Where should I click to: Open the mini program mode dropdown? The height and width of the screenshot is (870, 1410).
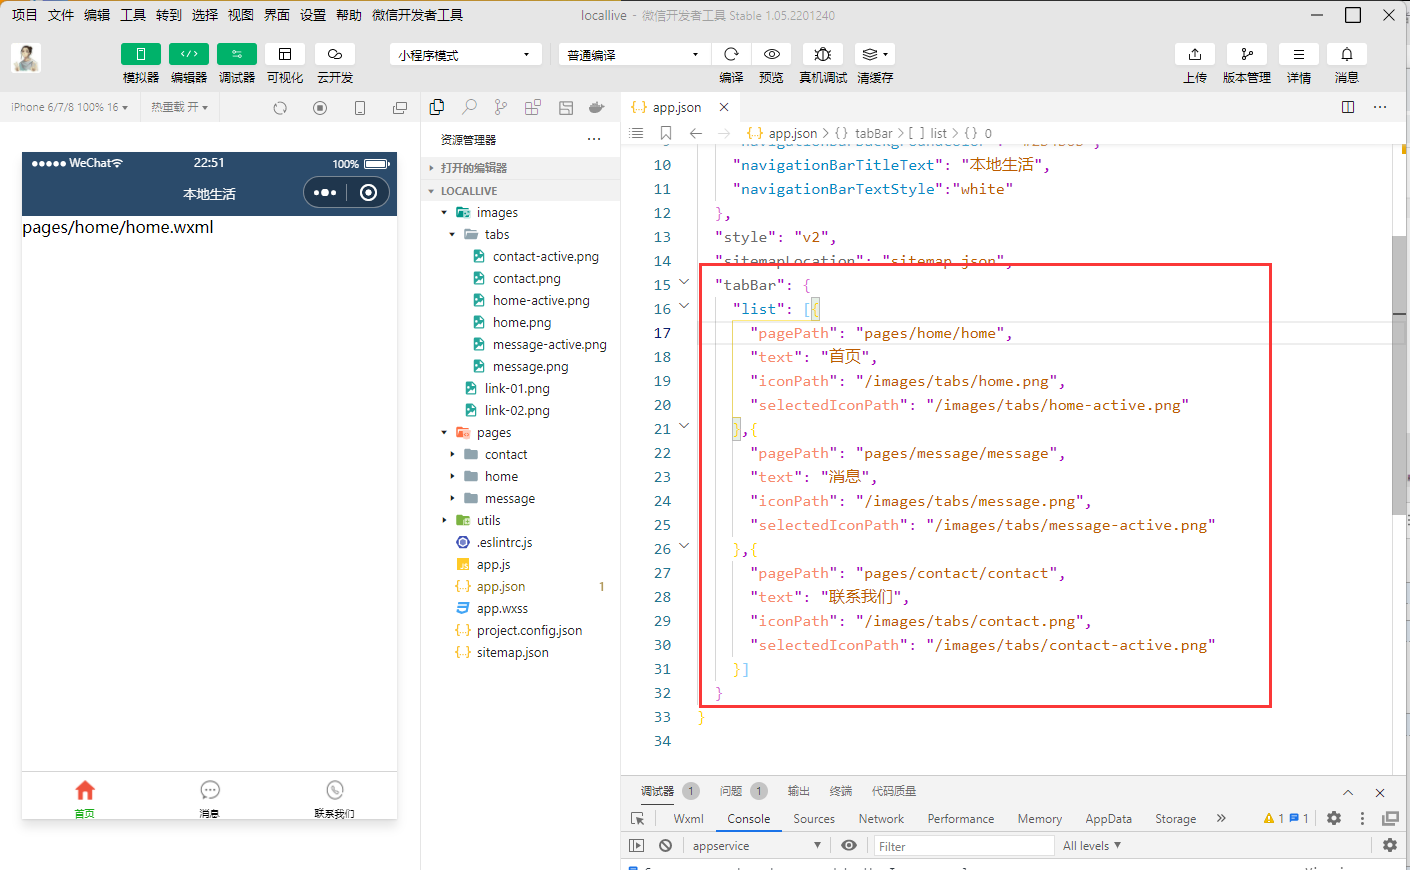coord(466,54)
